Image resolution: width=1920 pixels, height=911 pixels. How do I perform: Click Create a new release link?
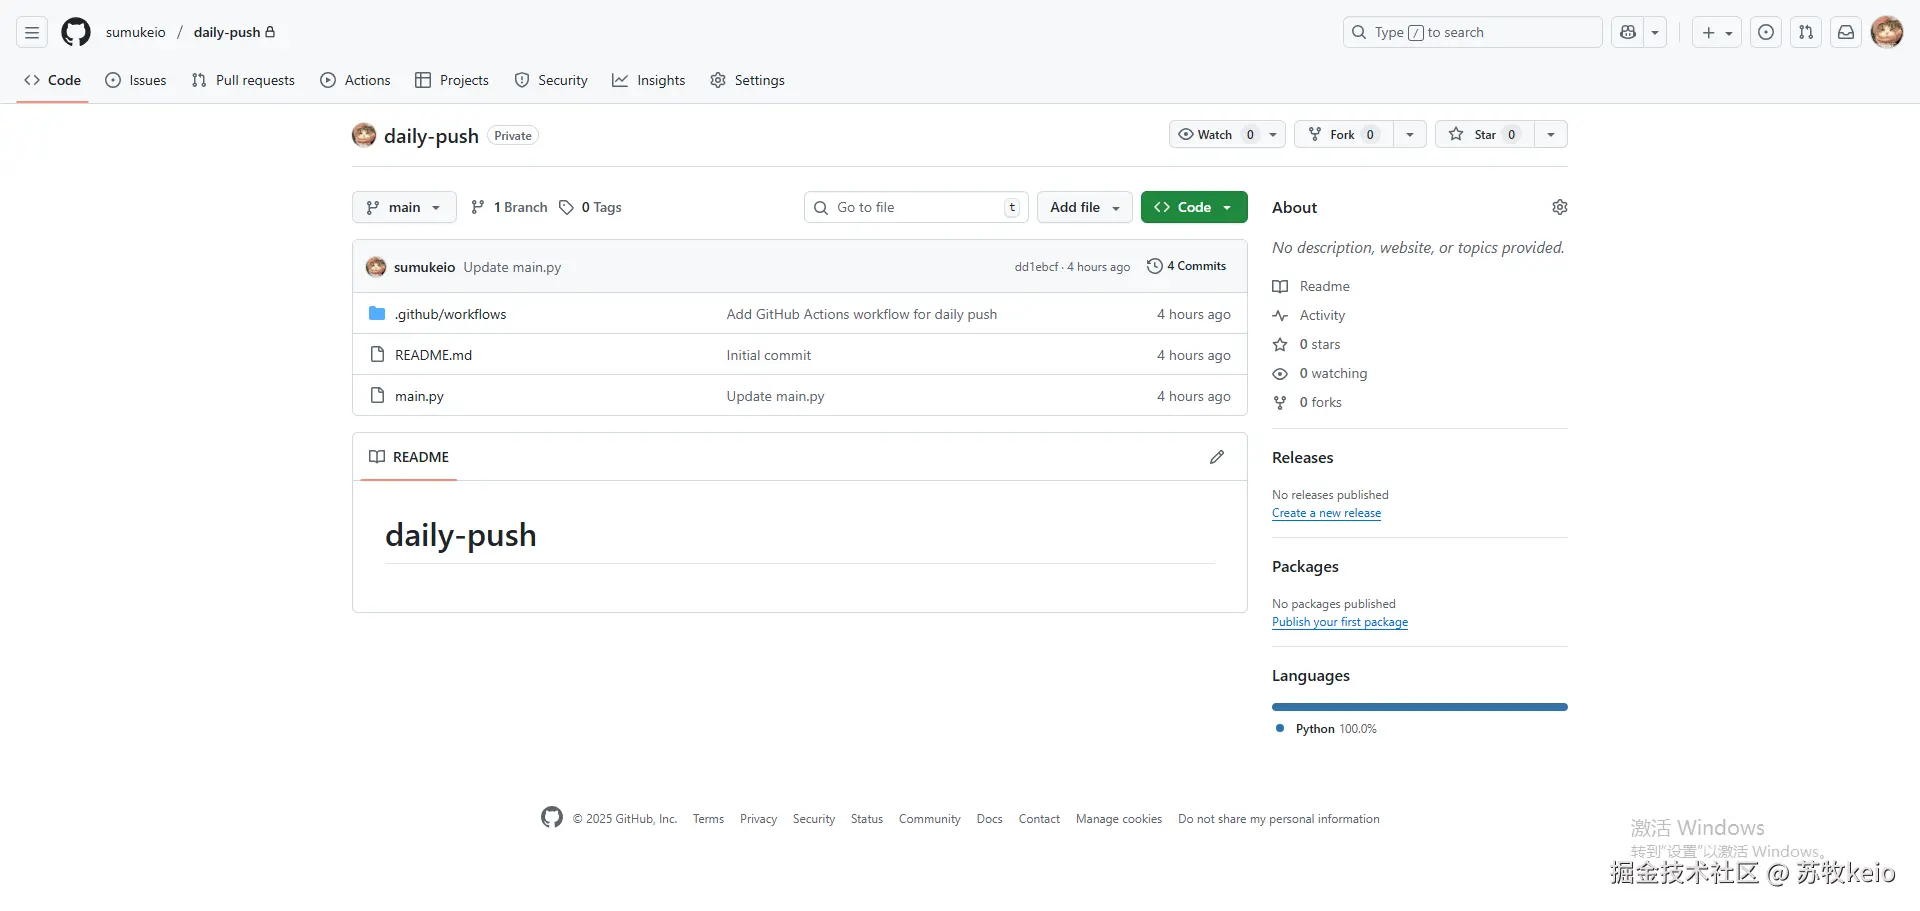1326,513
